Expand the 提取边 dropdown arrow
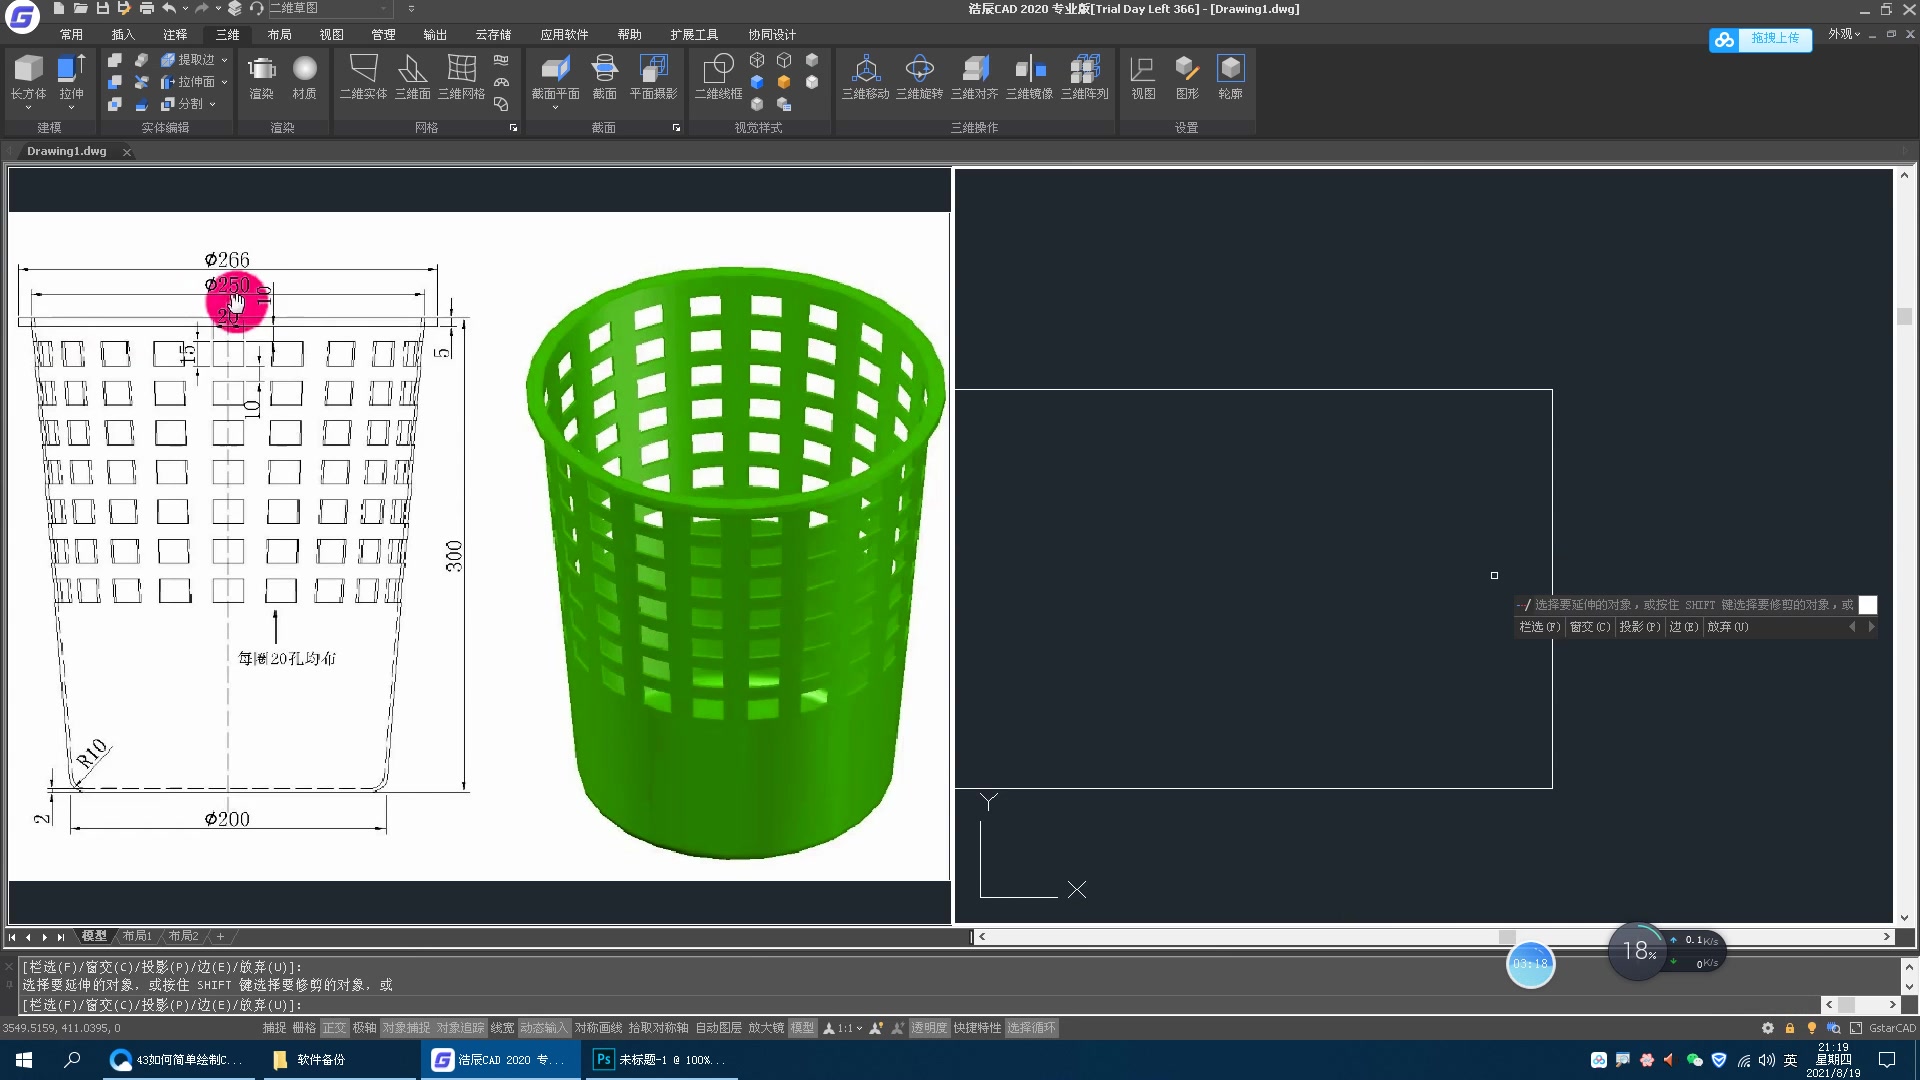Screen dimensions: 1920x1080 pyautogui.click(x=224, y=60)
